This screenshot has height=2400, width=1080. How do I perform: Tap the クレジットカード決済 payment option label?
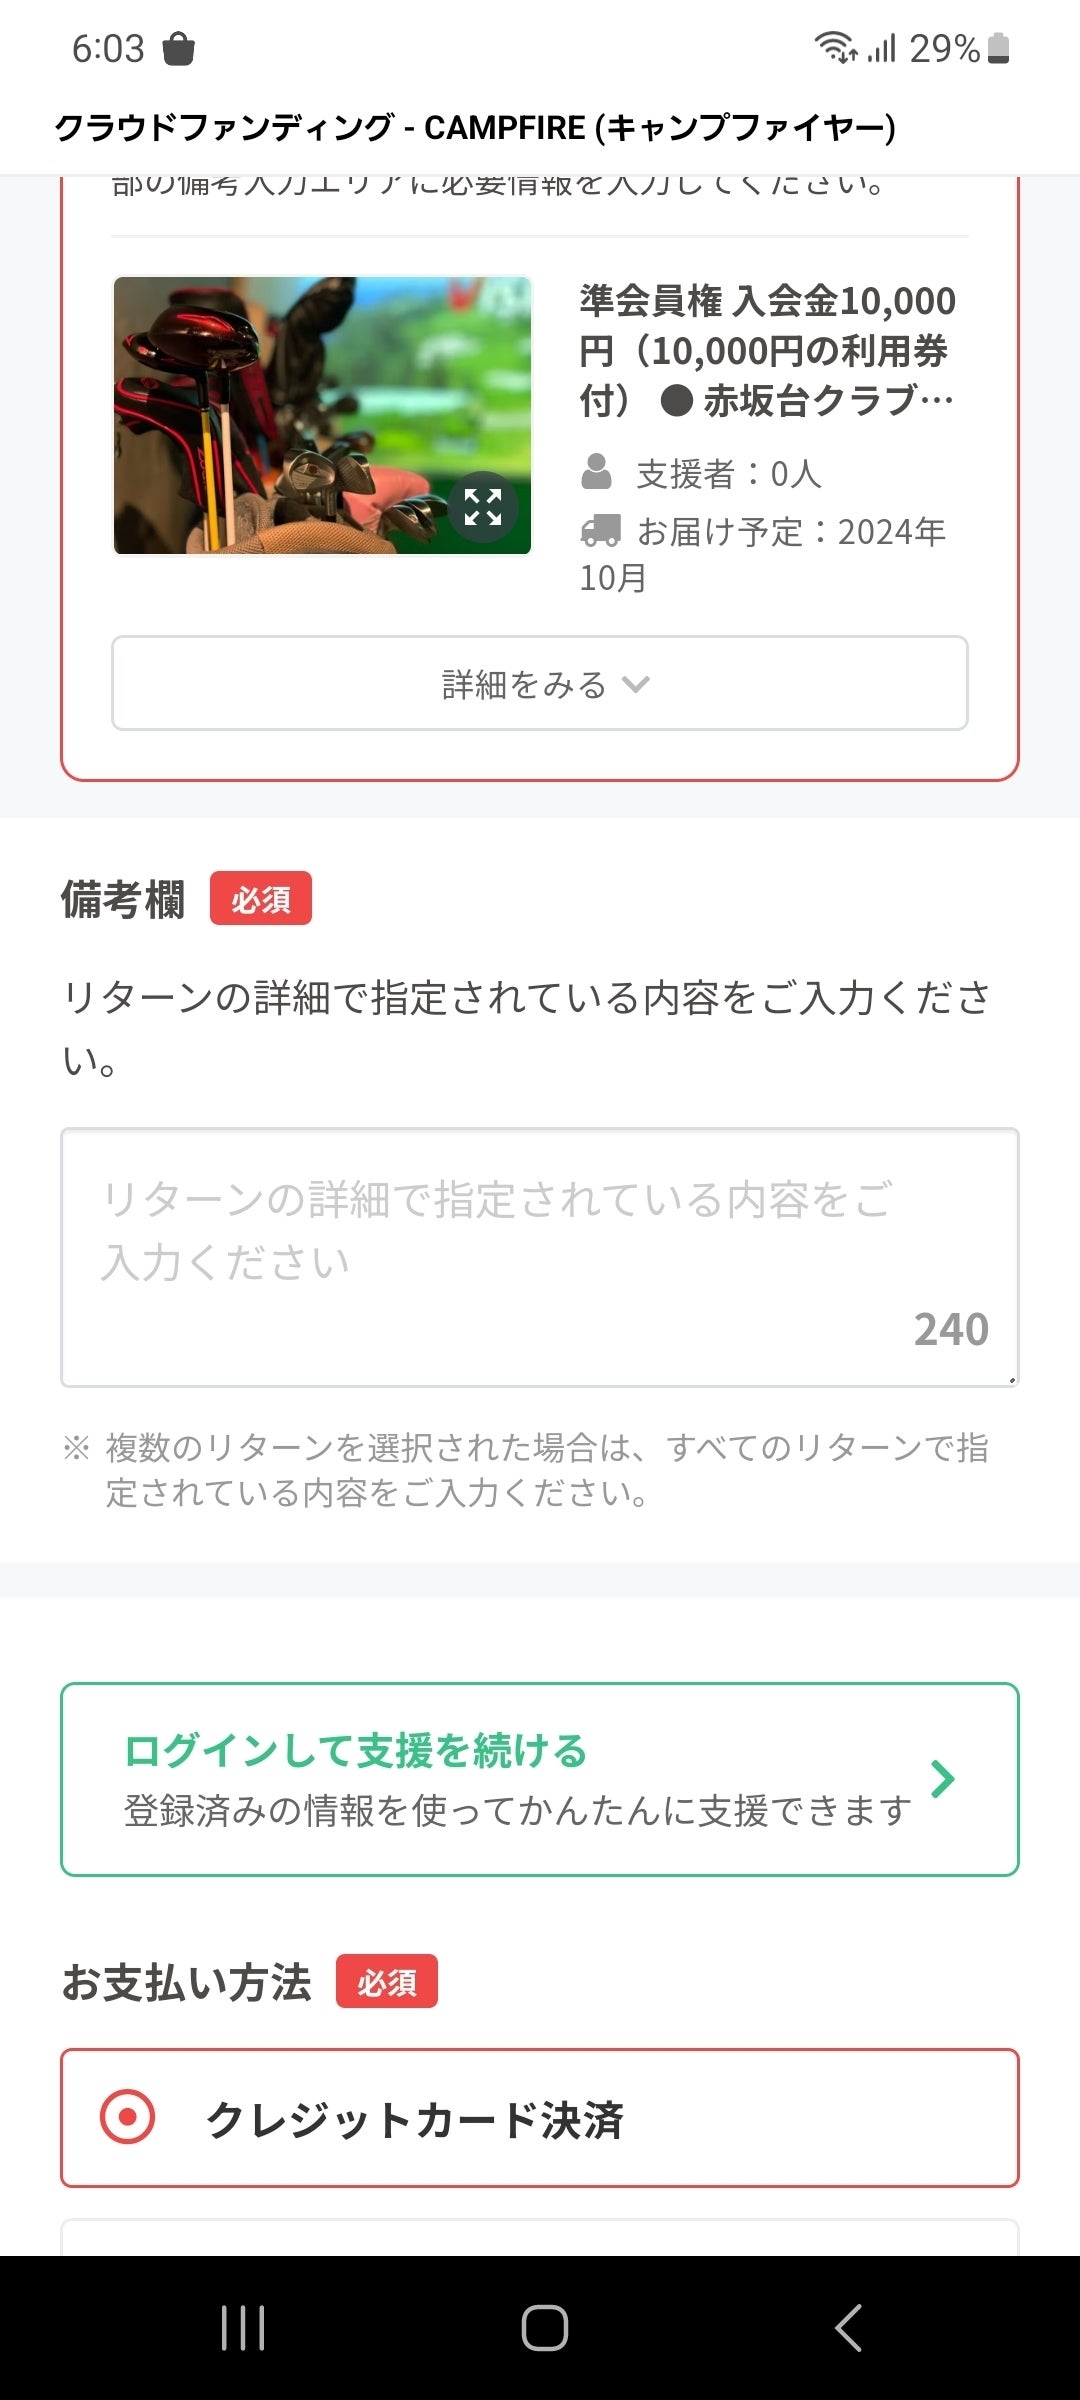point(414,2119)
